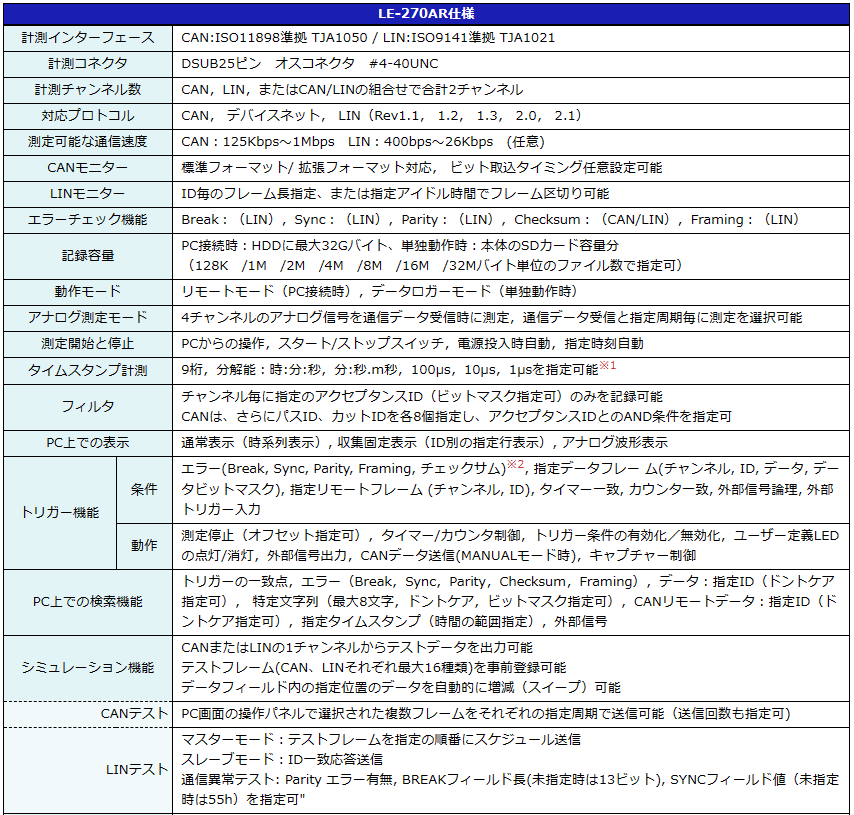The width and height of the screenshot is (854, 815).
Task: Click the スレーブモード：ID一致応答送信 line
Action: (x=282, y=759)
